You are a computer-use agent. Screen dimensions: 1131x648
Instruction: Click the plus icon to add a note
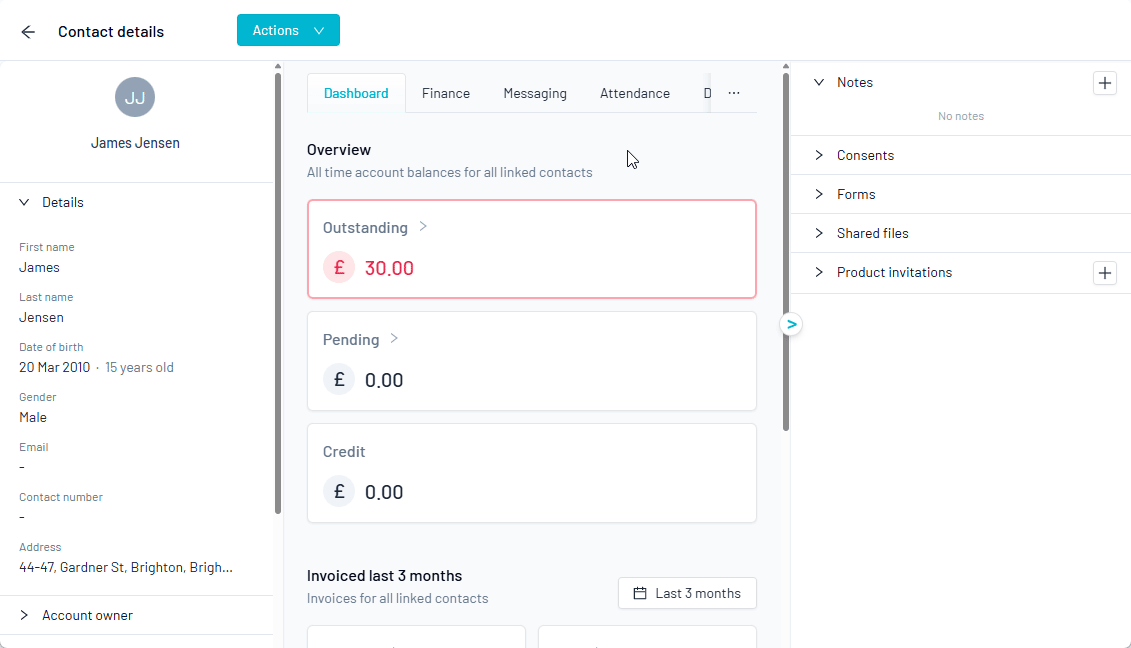(1104, 82)
